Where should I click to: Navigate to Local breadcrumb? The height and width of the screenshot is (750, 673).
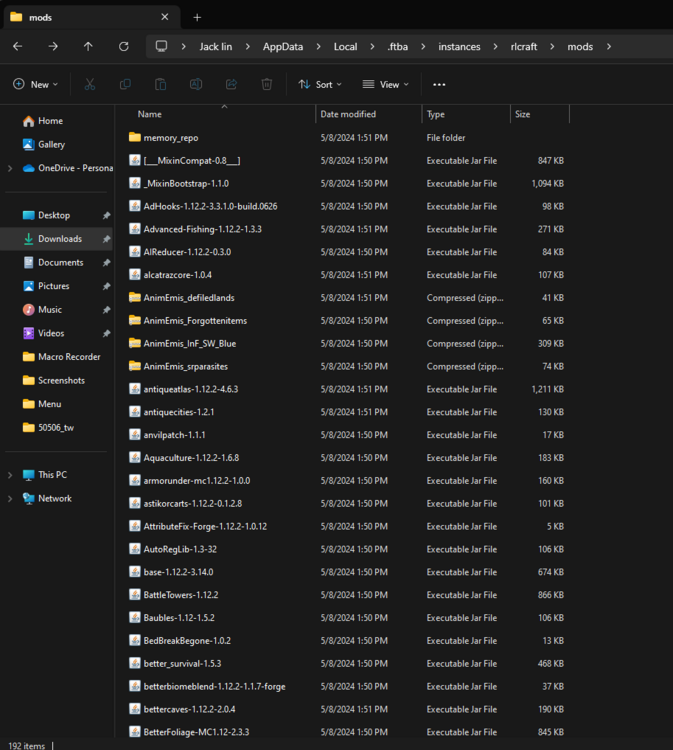pos(345,46)
